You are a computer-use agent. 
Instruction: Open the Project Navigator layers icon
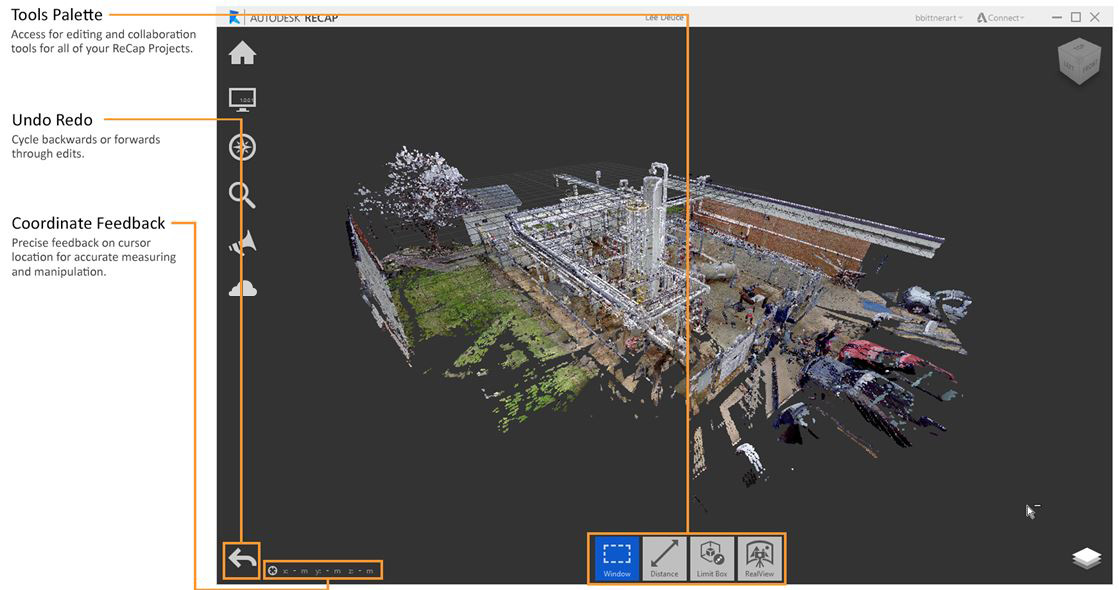point(1086,558)
